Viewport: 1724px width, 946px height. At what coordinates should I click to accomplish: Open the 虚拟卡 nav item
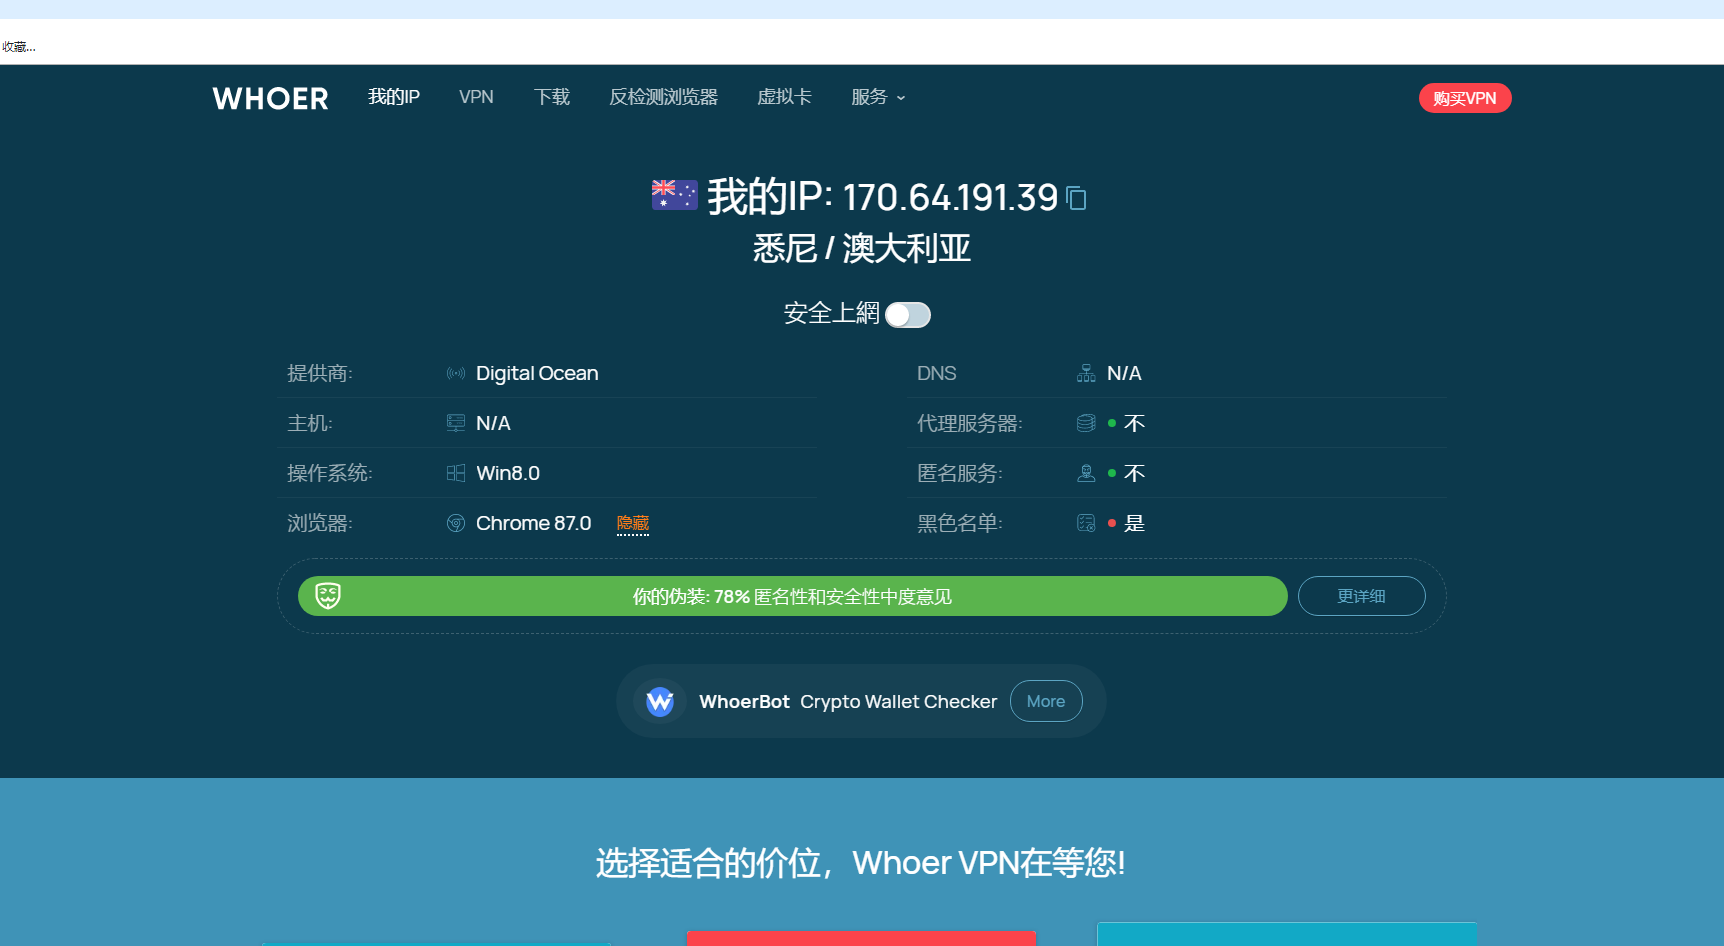(x=784, y=97)
